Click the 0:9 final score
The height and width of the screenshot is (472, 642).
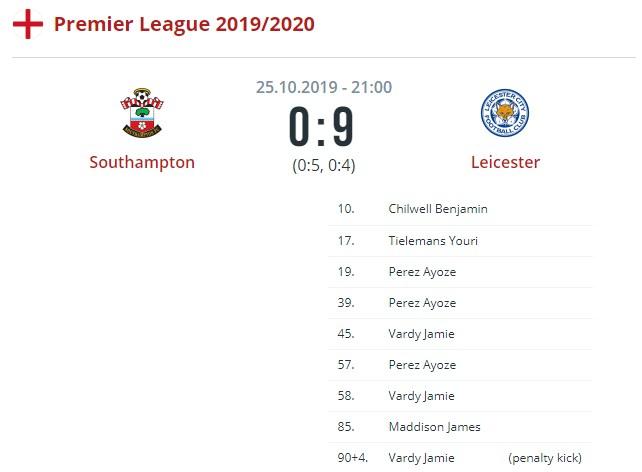[x=322, y=127]
